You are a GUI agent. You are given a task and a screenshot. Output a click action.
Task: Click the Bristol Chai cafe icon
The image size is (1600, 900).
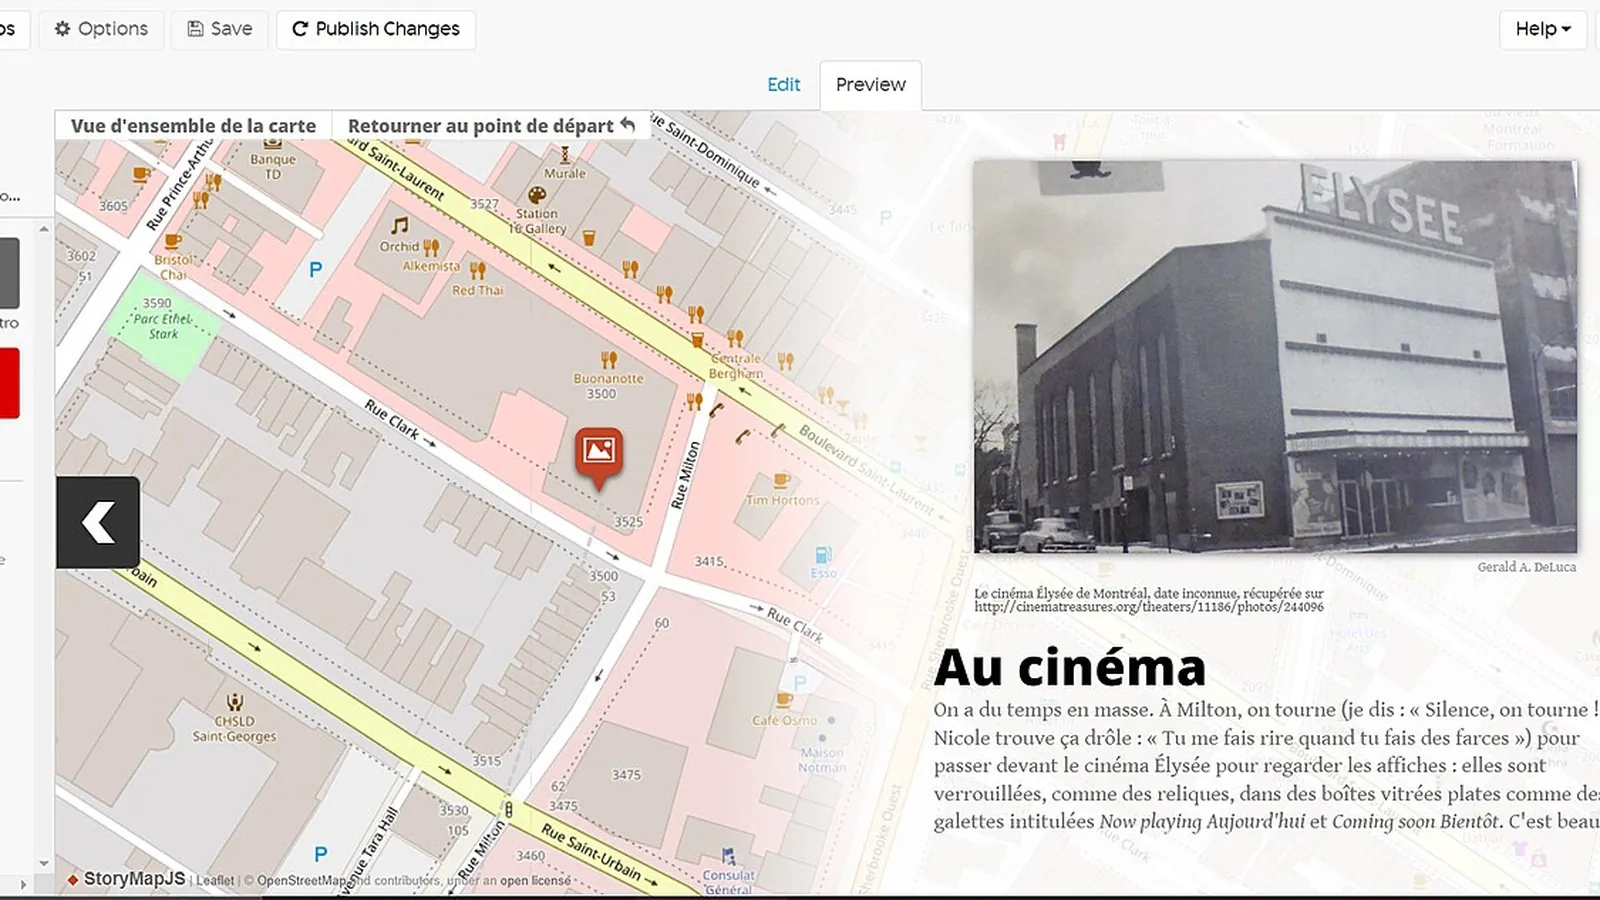173,241
